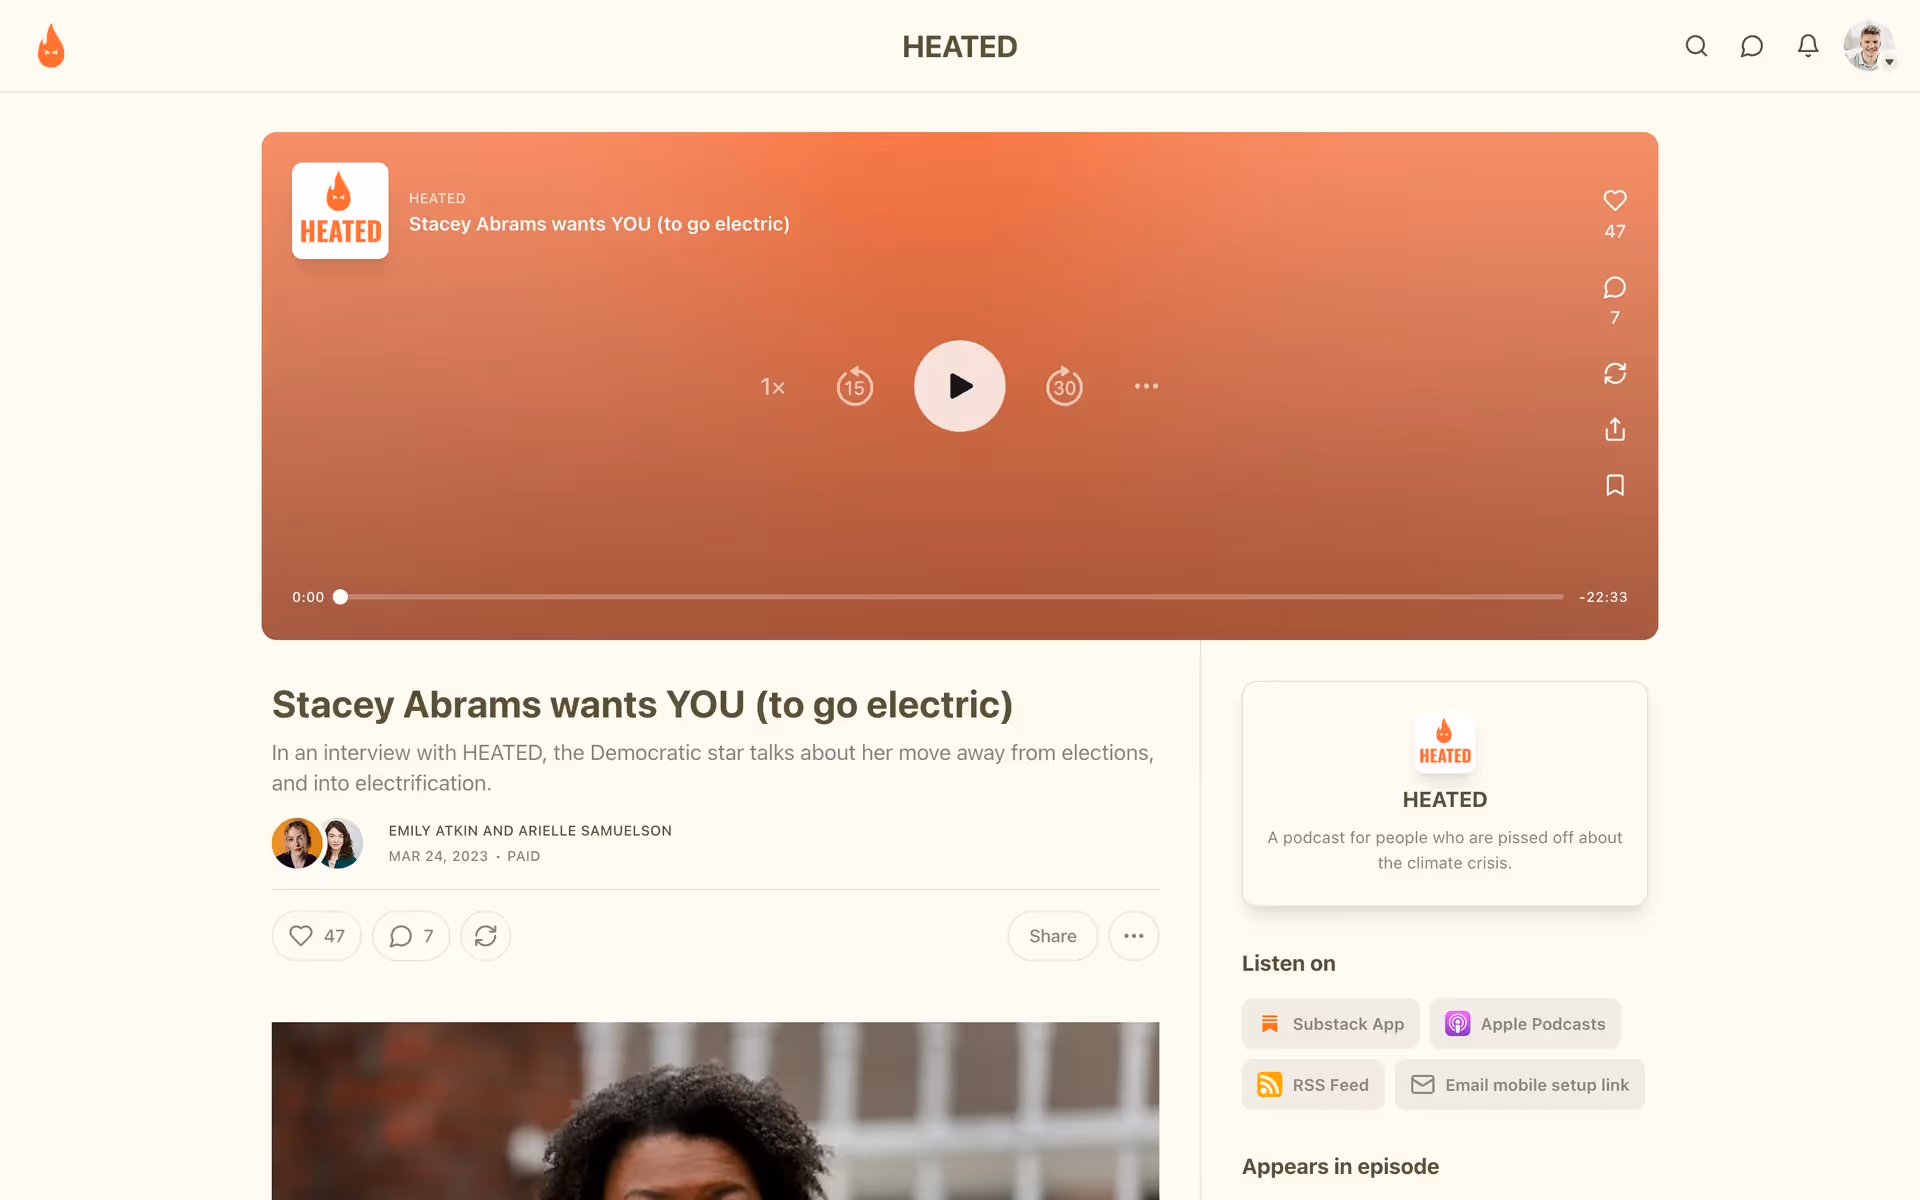The height and width of the screenshot is (1200, 1920).
Task: Open search in the top bar
Action: coord(1696,46)
